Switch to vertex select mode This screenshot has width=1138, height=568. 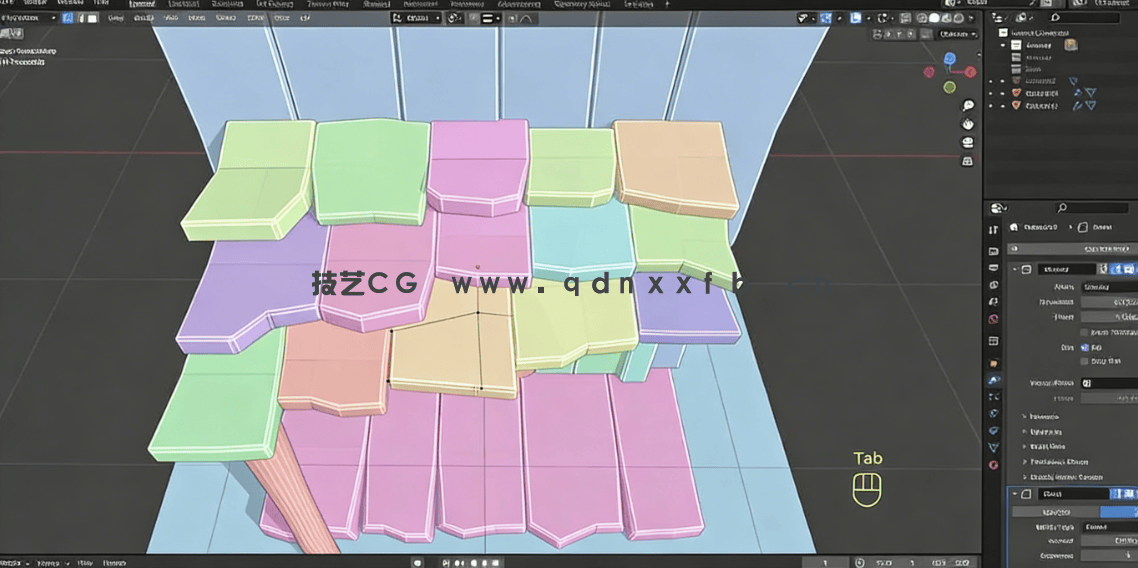[x=67, y=17]
